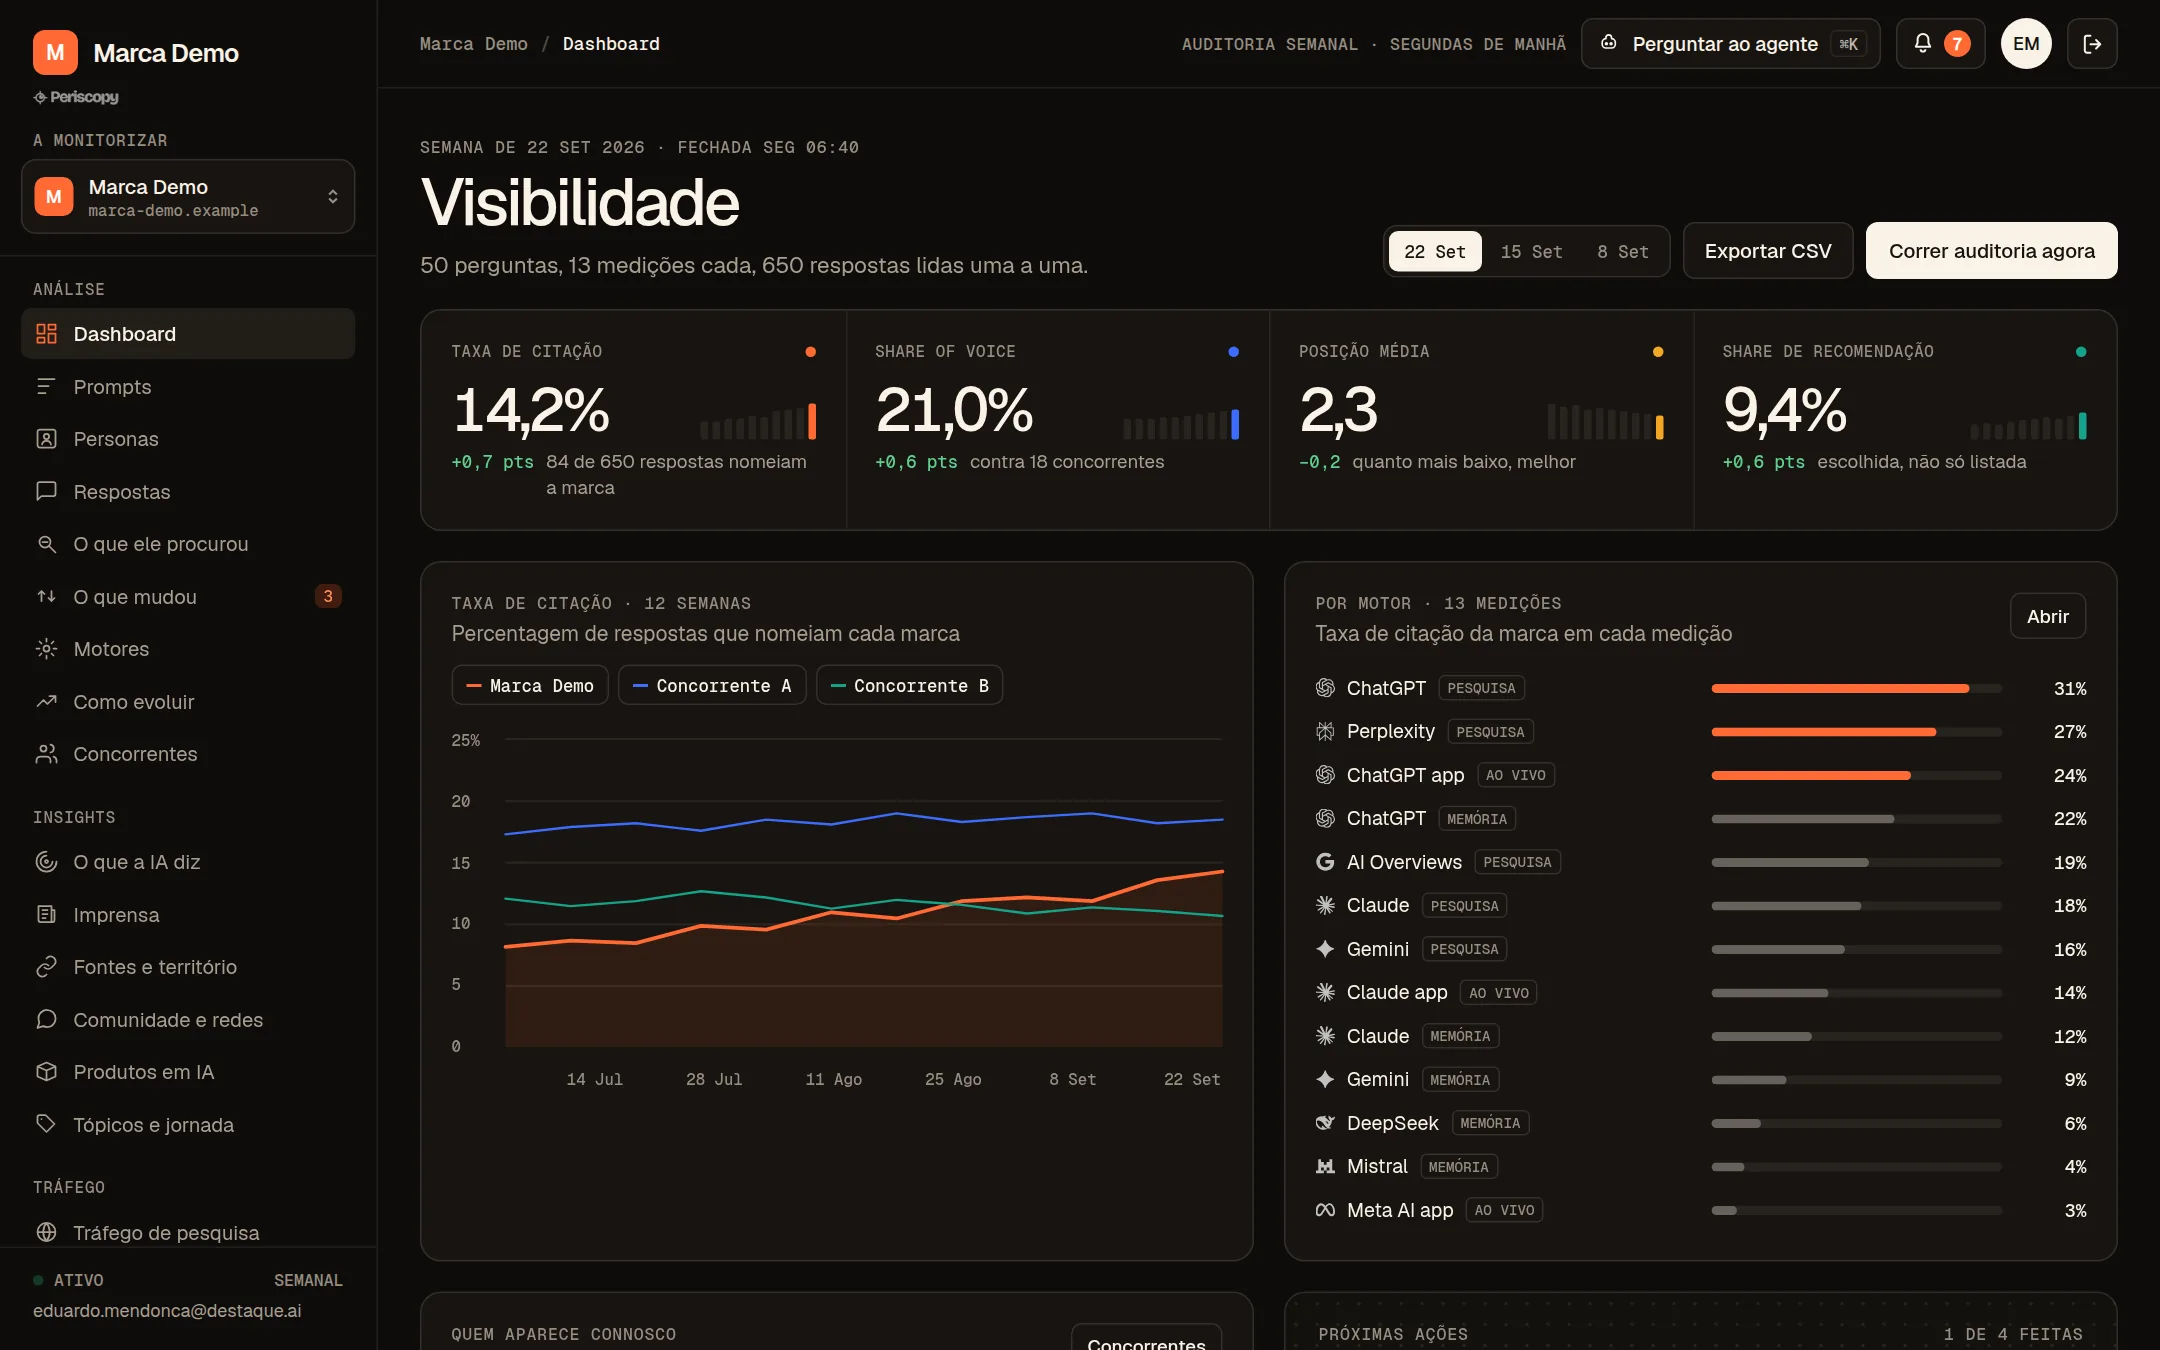The image size is (2160, 1350).
Task: Click the O que a IA diz icon
Action: click(46, 862)
